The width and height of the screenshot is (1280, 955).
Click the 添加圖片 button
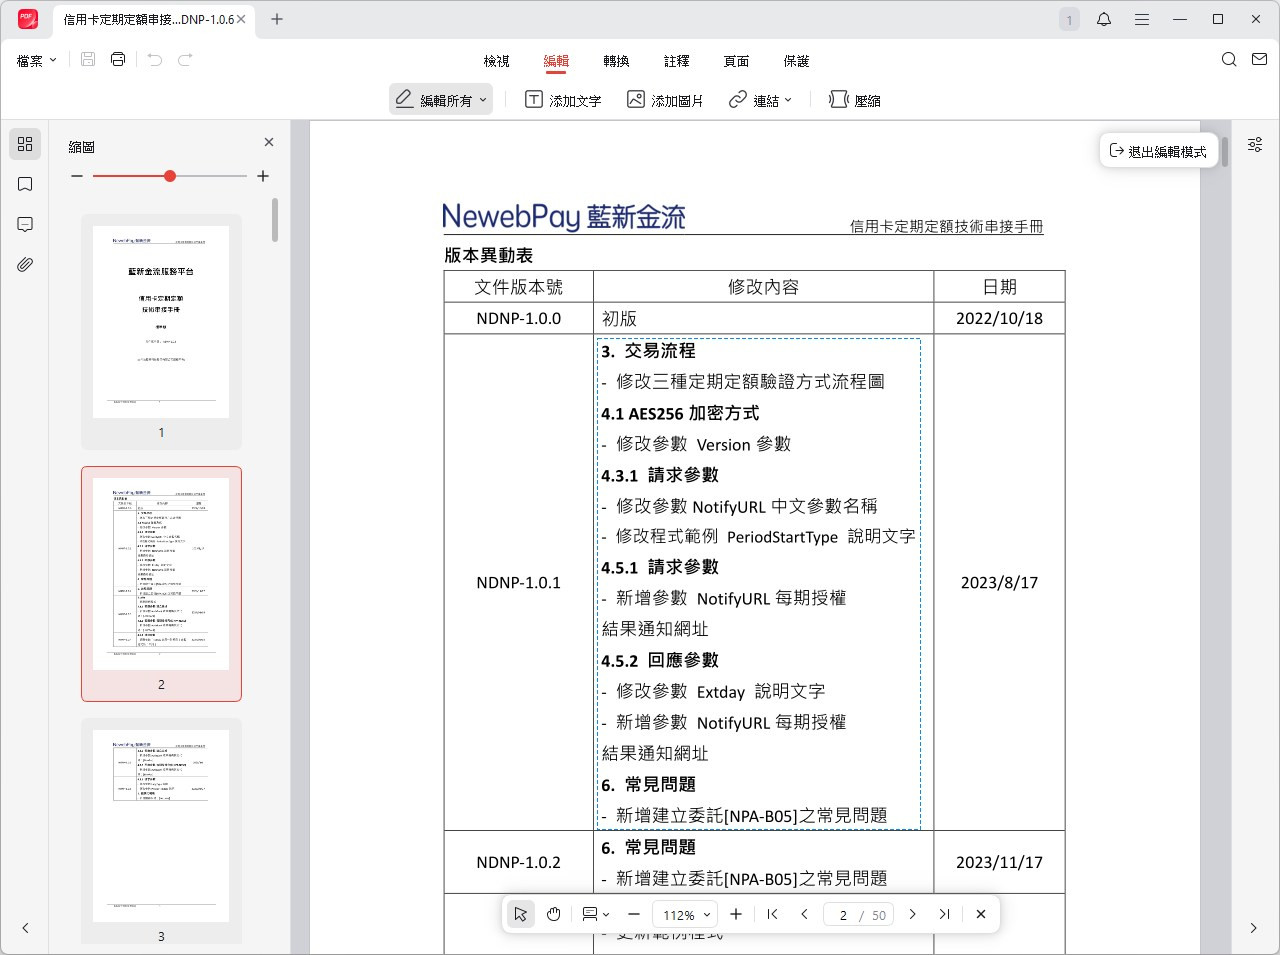pyautogui.click(x=665, y=100)
